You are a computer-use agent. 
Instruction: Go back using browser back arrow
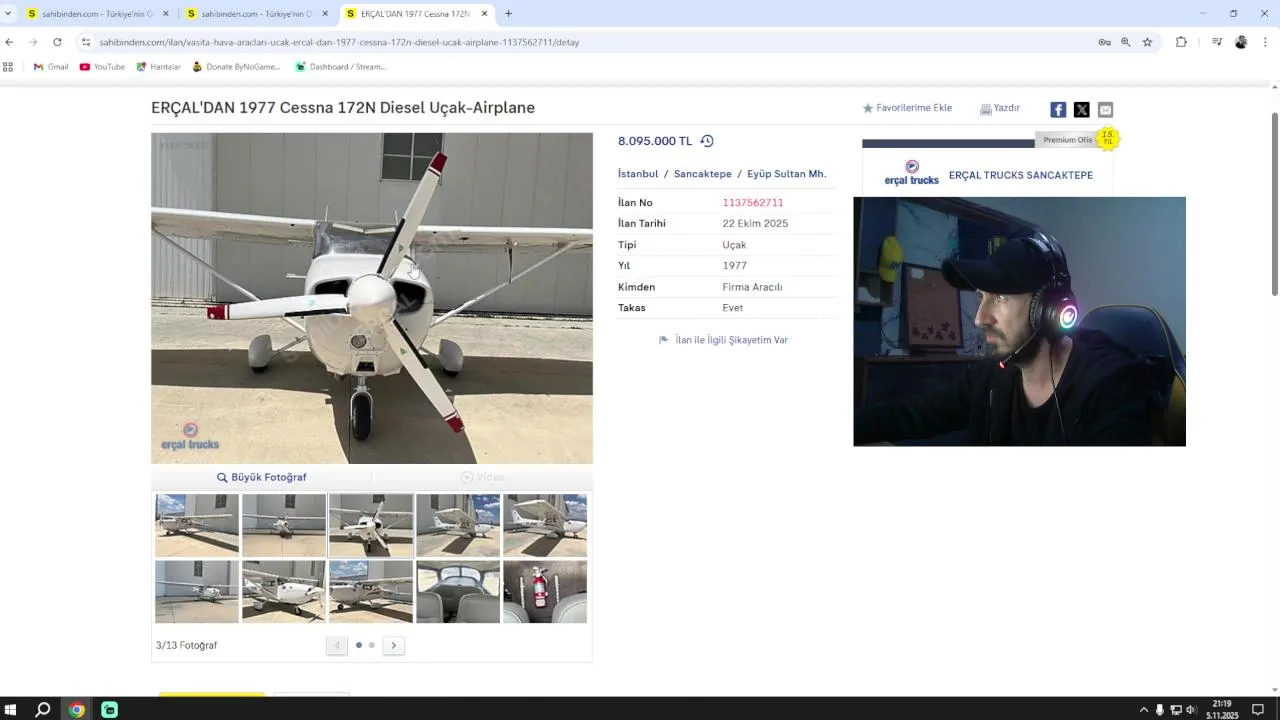[9, 42]
